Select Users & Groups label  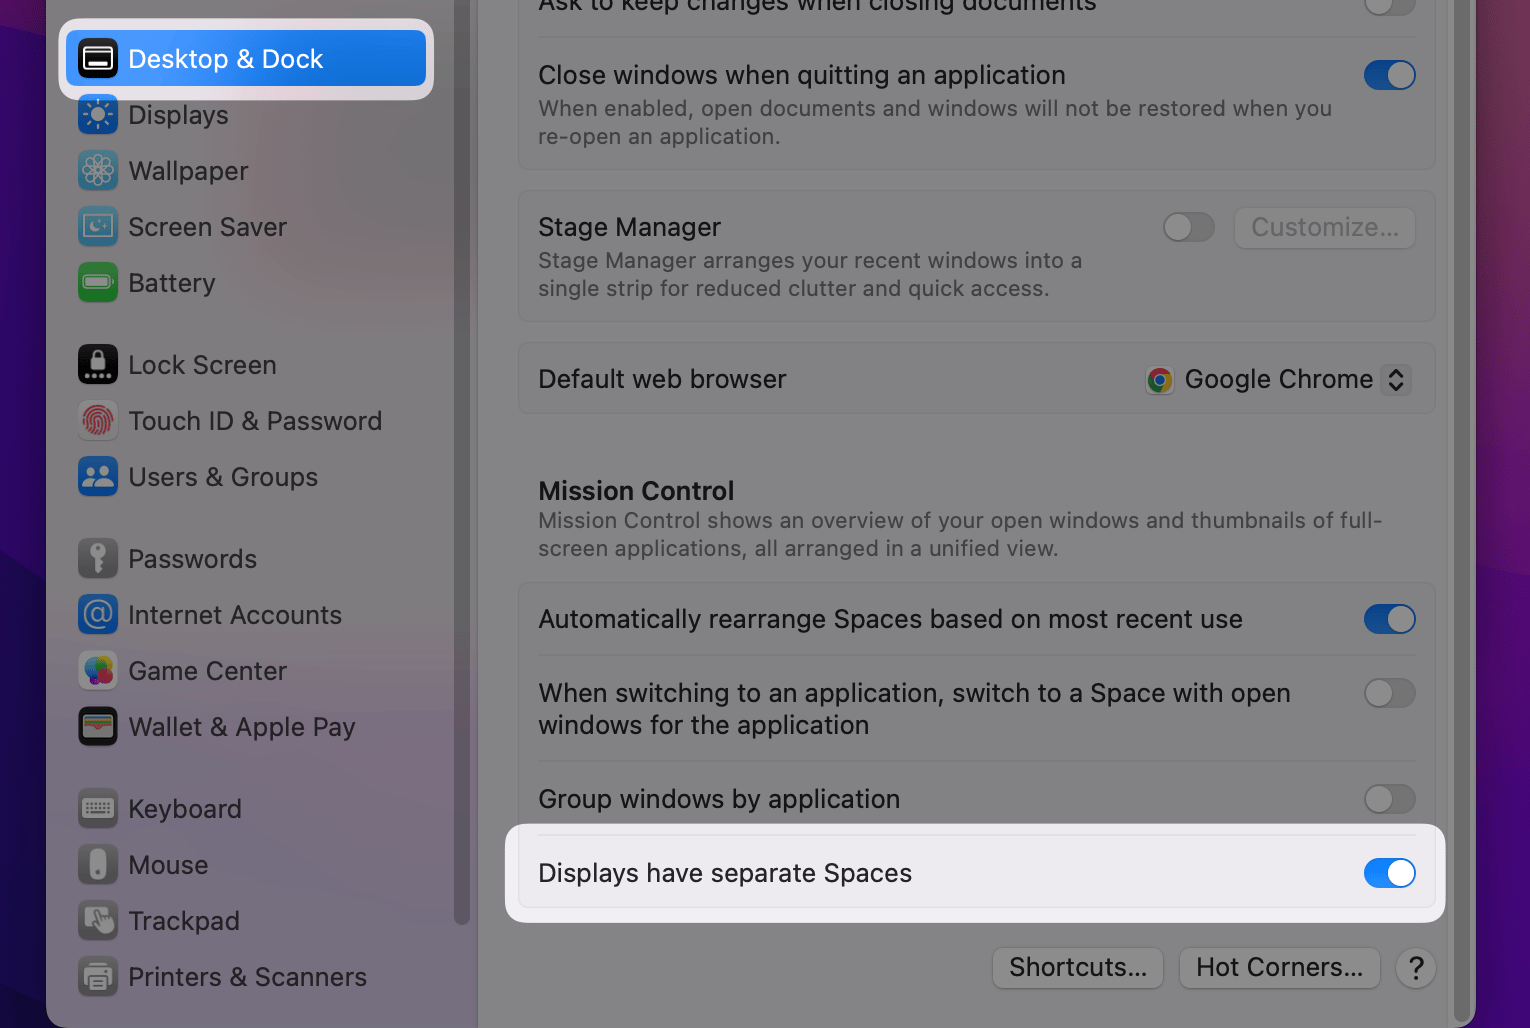tap(223, 477)
